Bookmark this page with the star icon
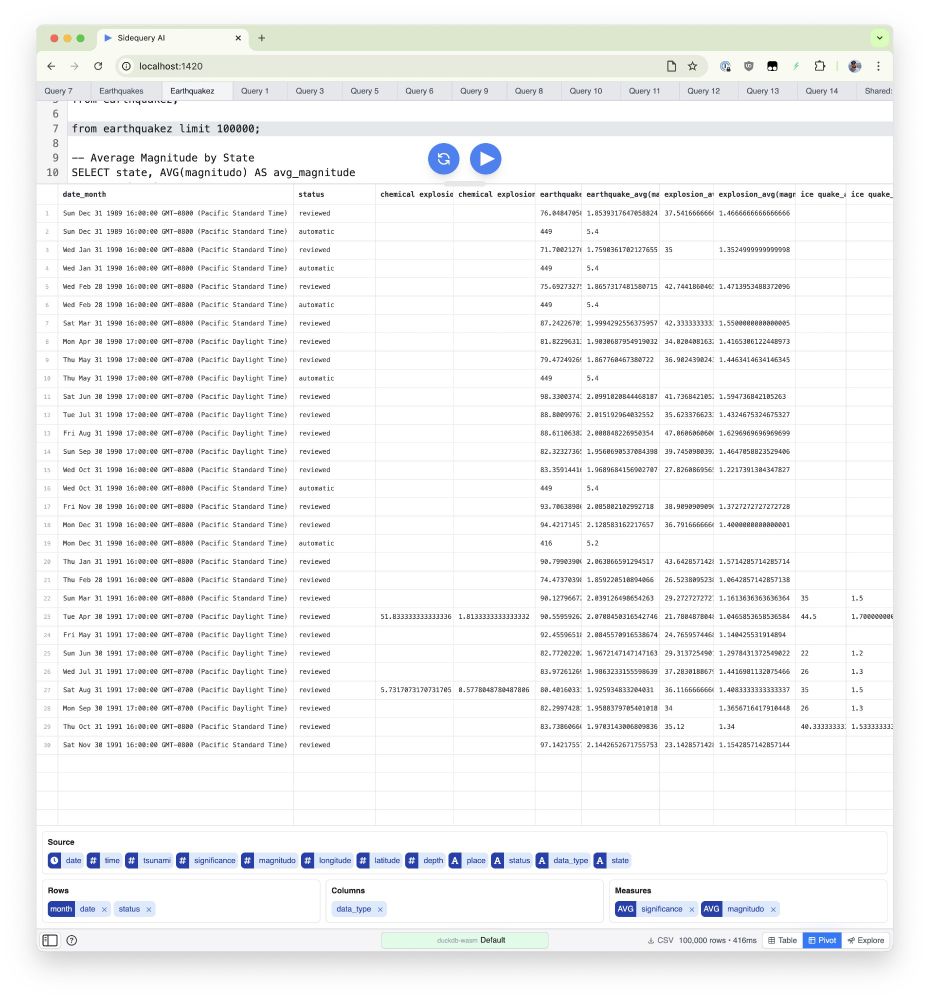This screenshot has height=1000, width=929. 692,66
